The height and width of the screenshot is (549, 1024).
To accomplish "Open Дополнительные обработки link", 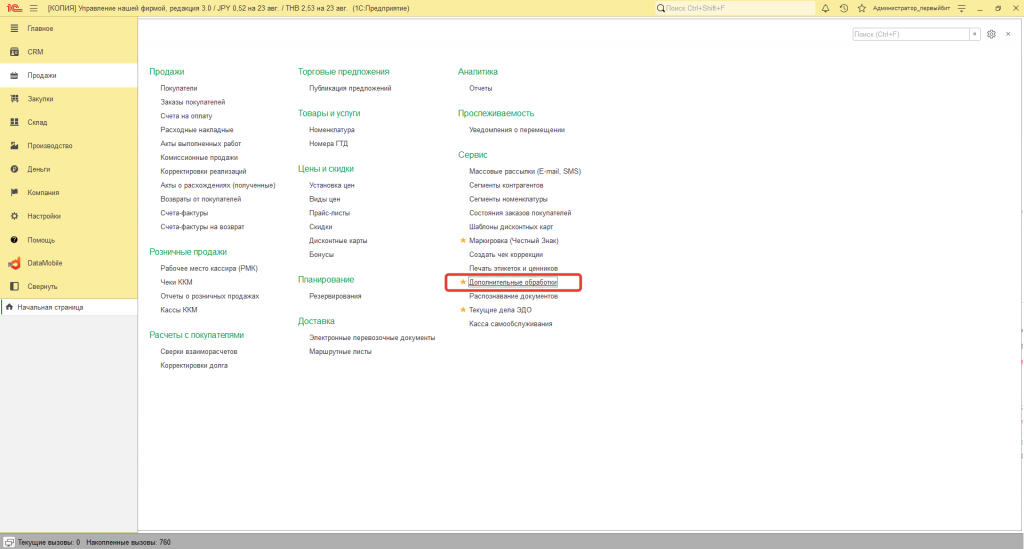I will pos(513,282).
